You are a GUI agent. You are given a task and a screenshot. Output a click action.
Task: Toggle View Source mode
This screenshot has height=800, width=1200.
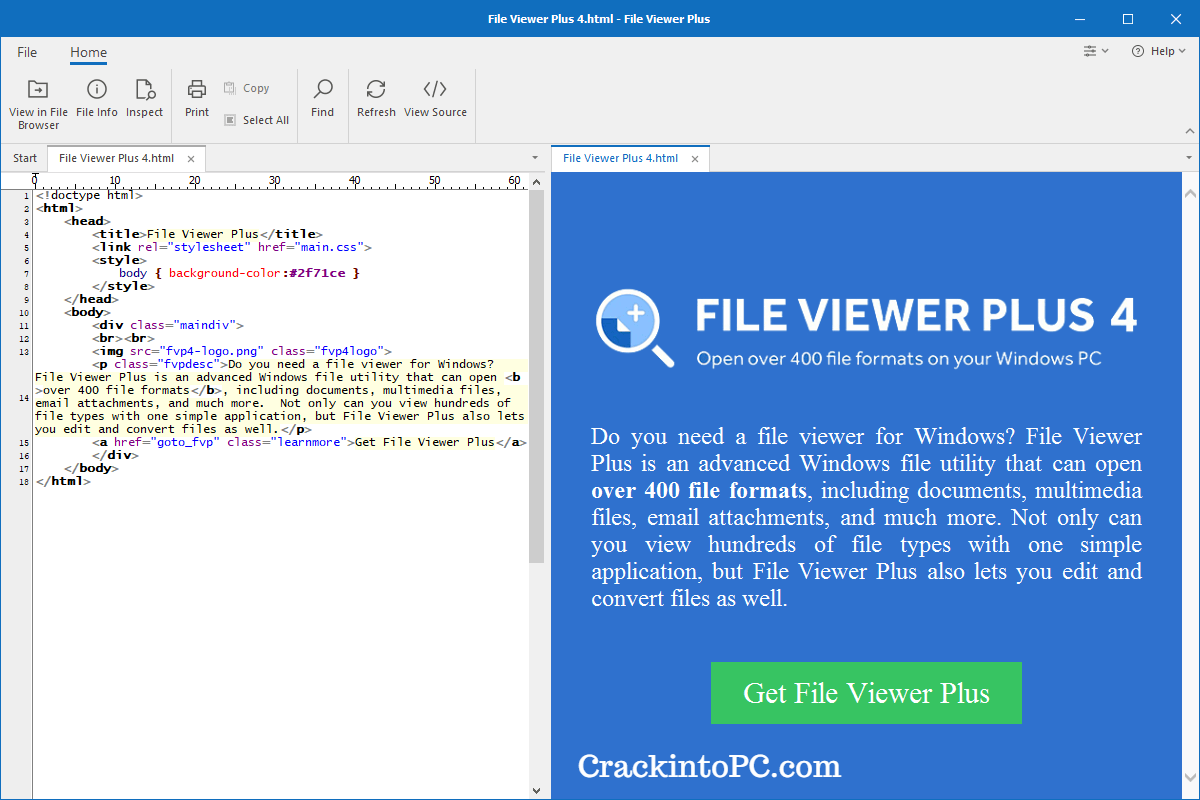pyautogui.click(x=435, y=99)
